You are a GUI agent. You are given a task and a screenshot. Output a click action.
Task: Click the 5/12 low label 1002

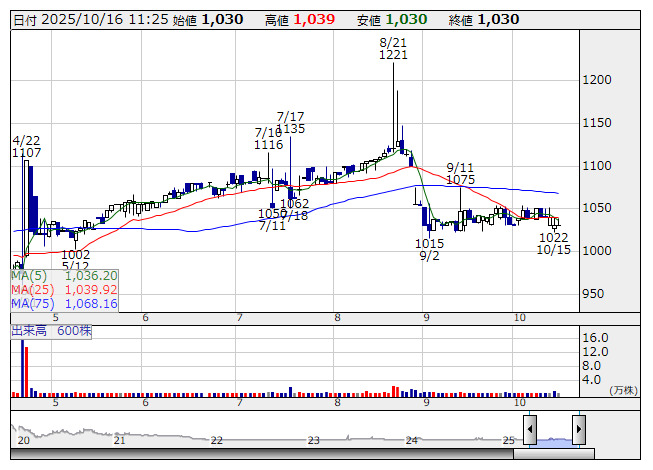(75, 255)
